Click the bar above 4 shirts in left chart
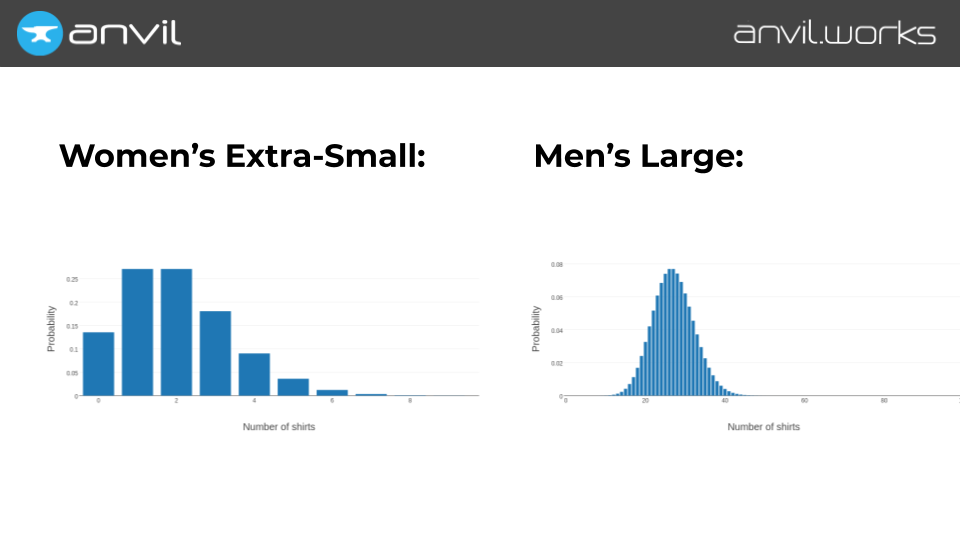The image size is (960, 540). (254, 374)
